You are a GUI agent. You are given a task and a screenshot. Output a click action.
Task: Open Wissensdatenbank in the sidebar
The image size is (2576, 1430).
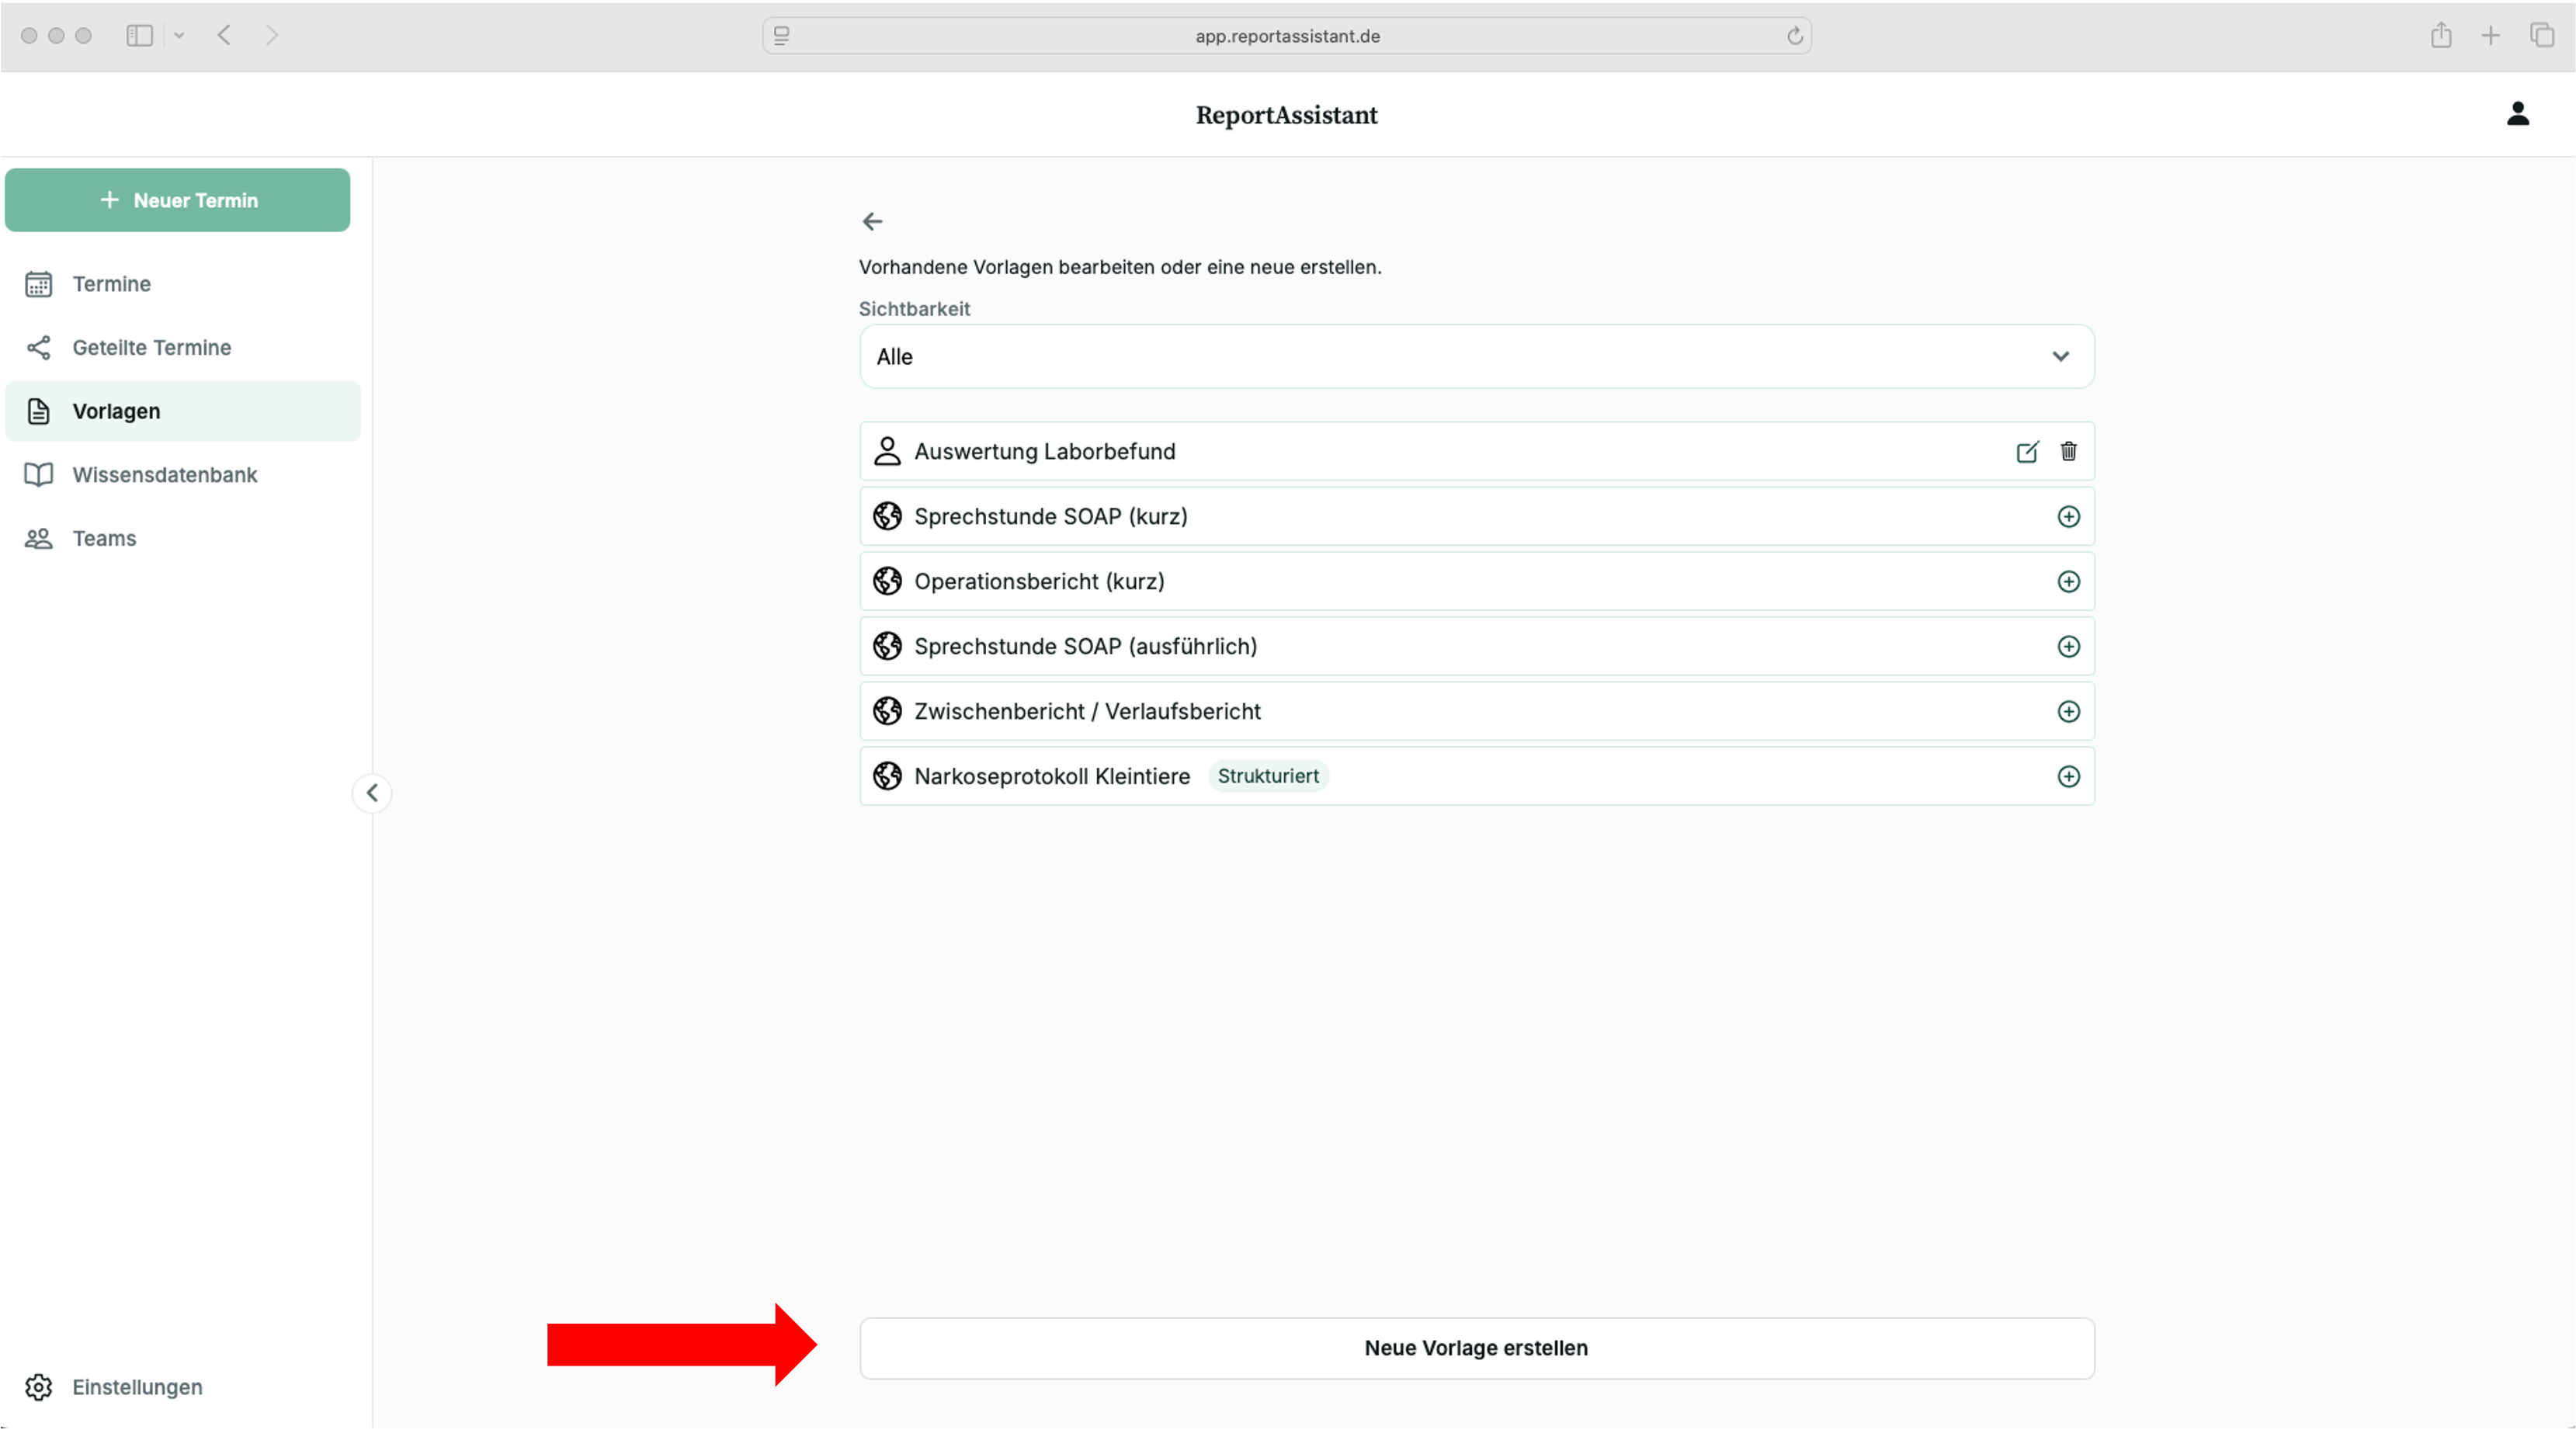pos(182,475)
